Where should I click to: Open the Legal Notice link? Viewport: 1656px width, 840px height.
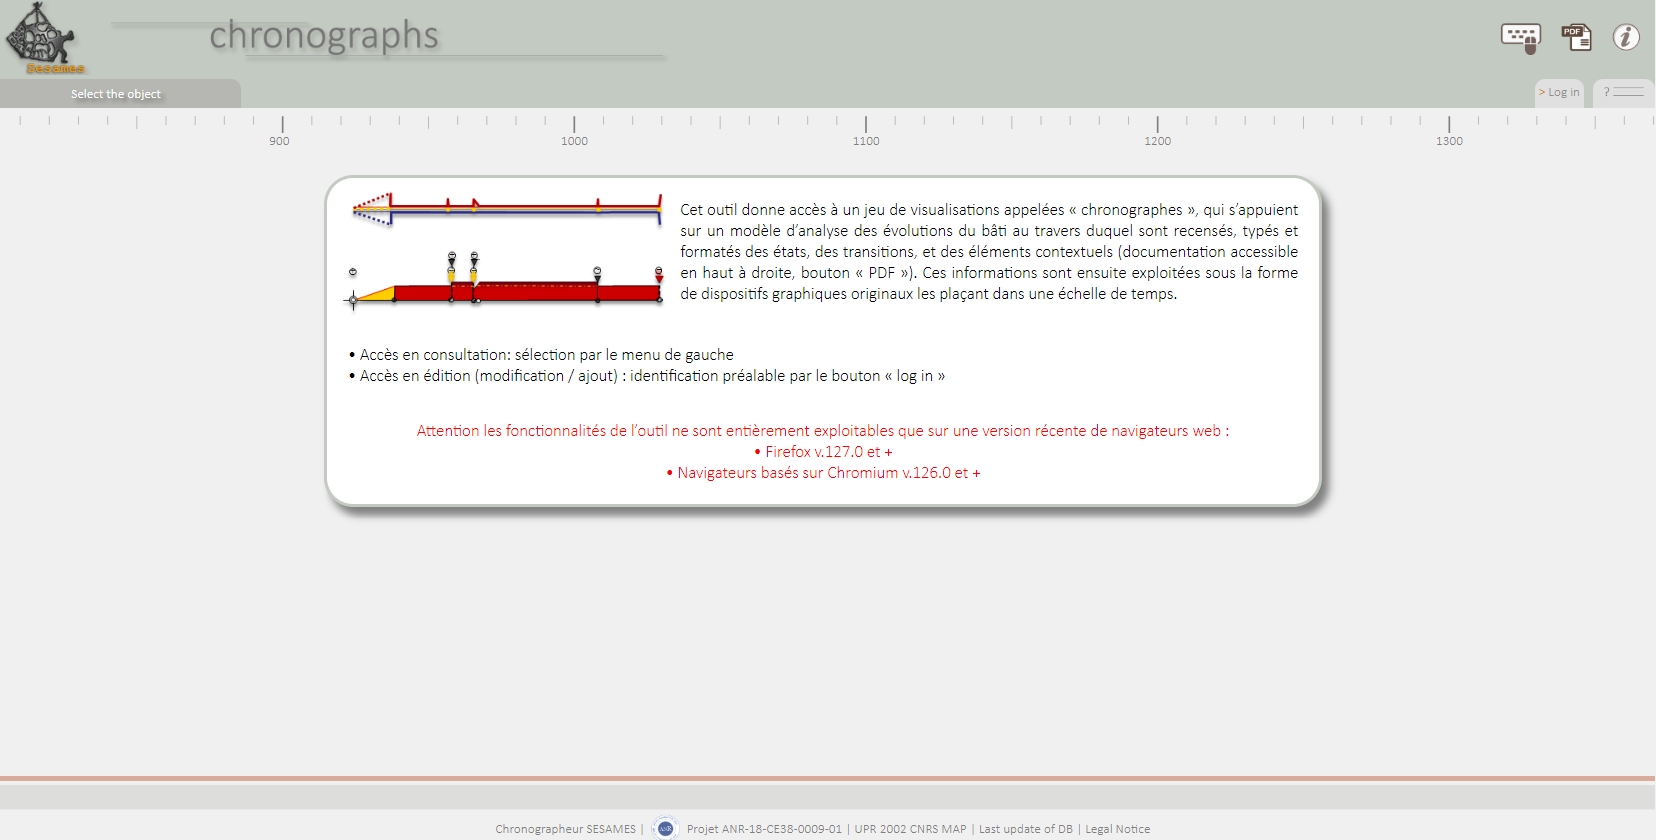coord(1117,829)
